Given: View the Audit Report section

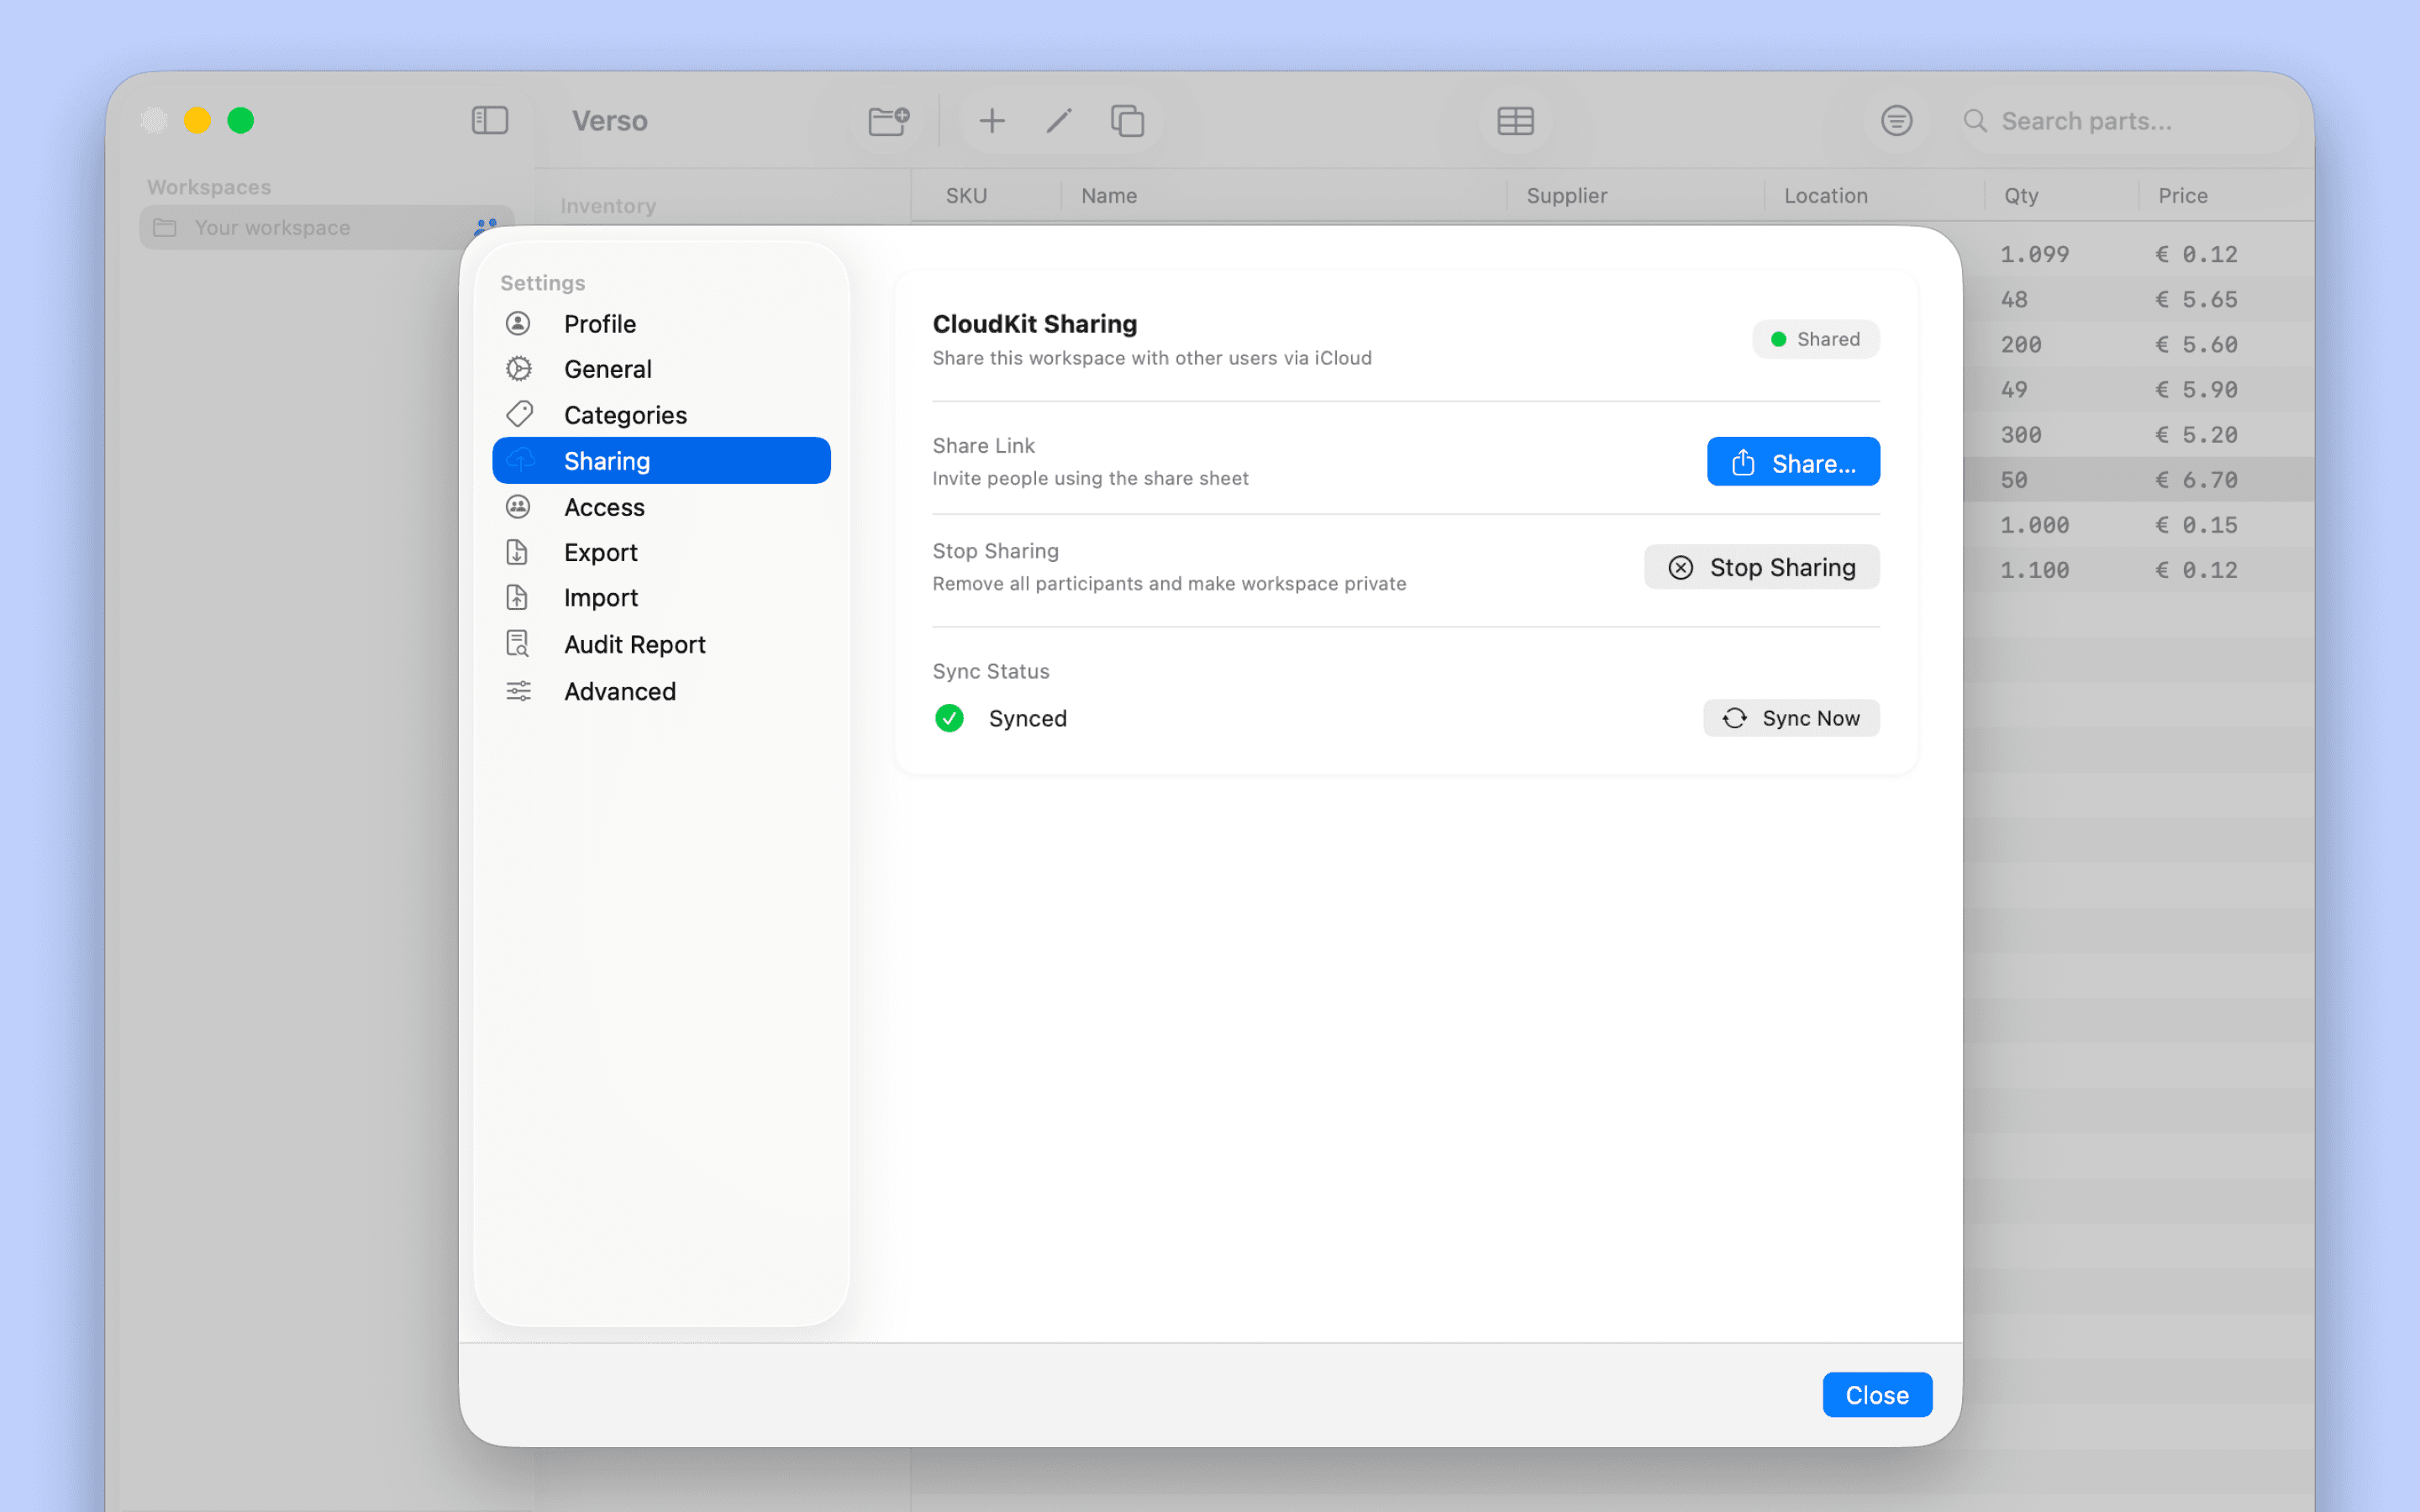Looking at the screenshot, I should click(x=661, y=644).
